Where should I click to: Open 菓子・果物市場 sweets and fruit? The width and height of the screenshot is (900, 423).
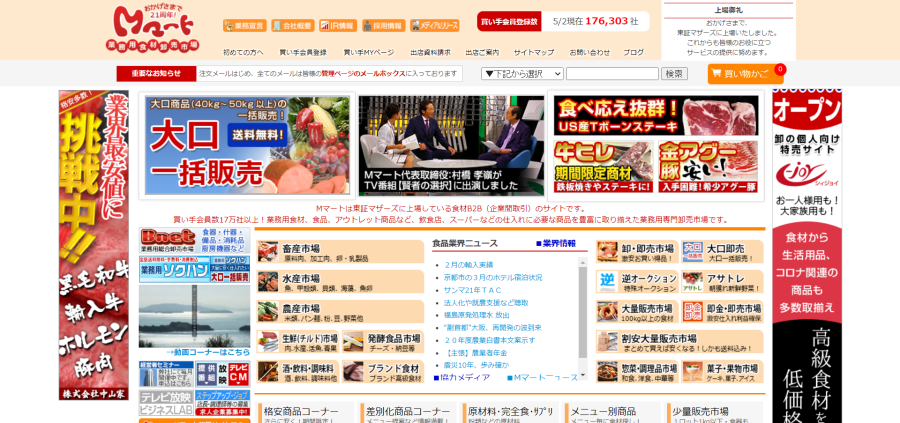(x=722, y=371)
